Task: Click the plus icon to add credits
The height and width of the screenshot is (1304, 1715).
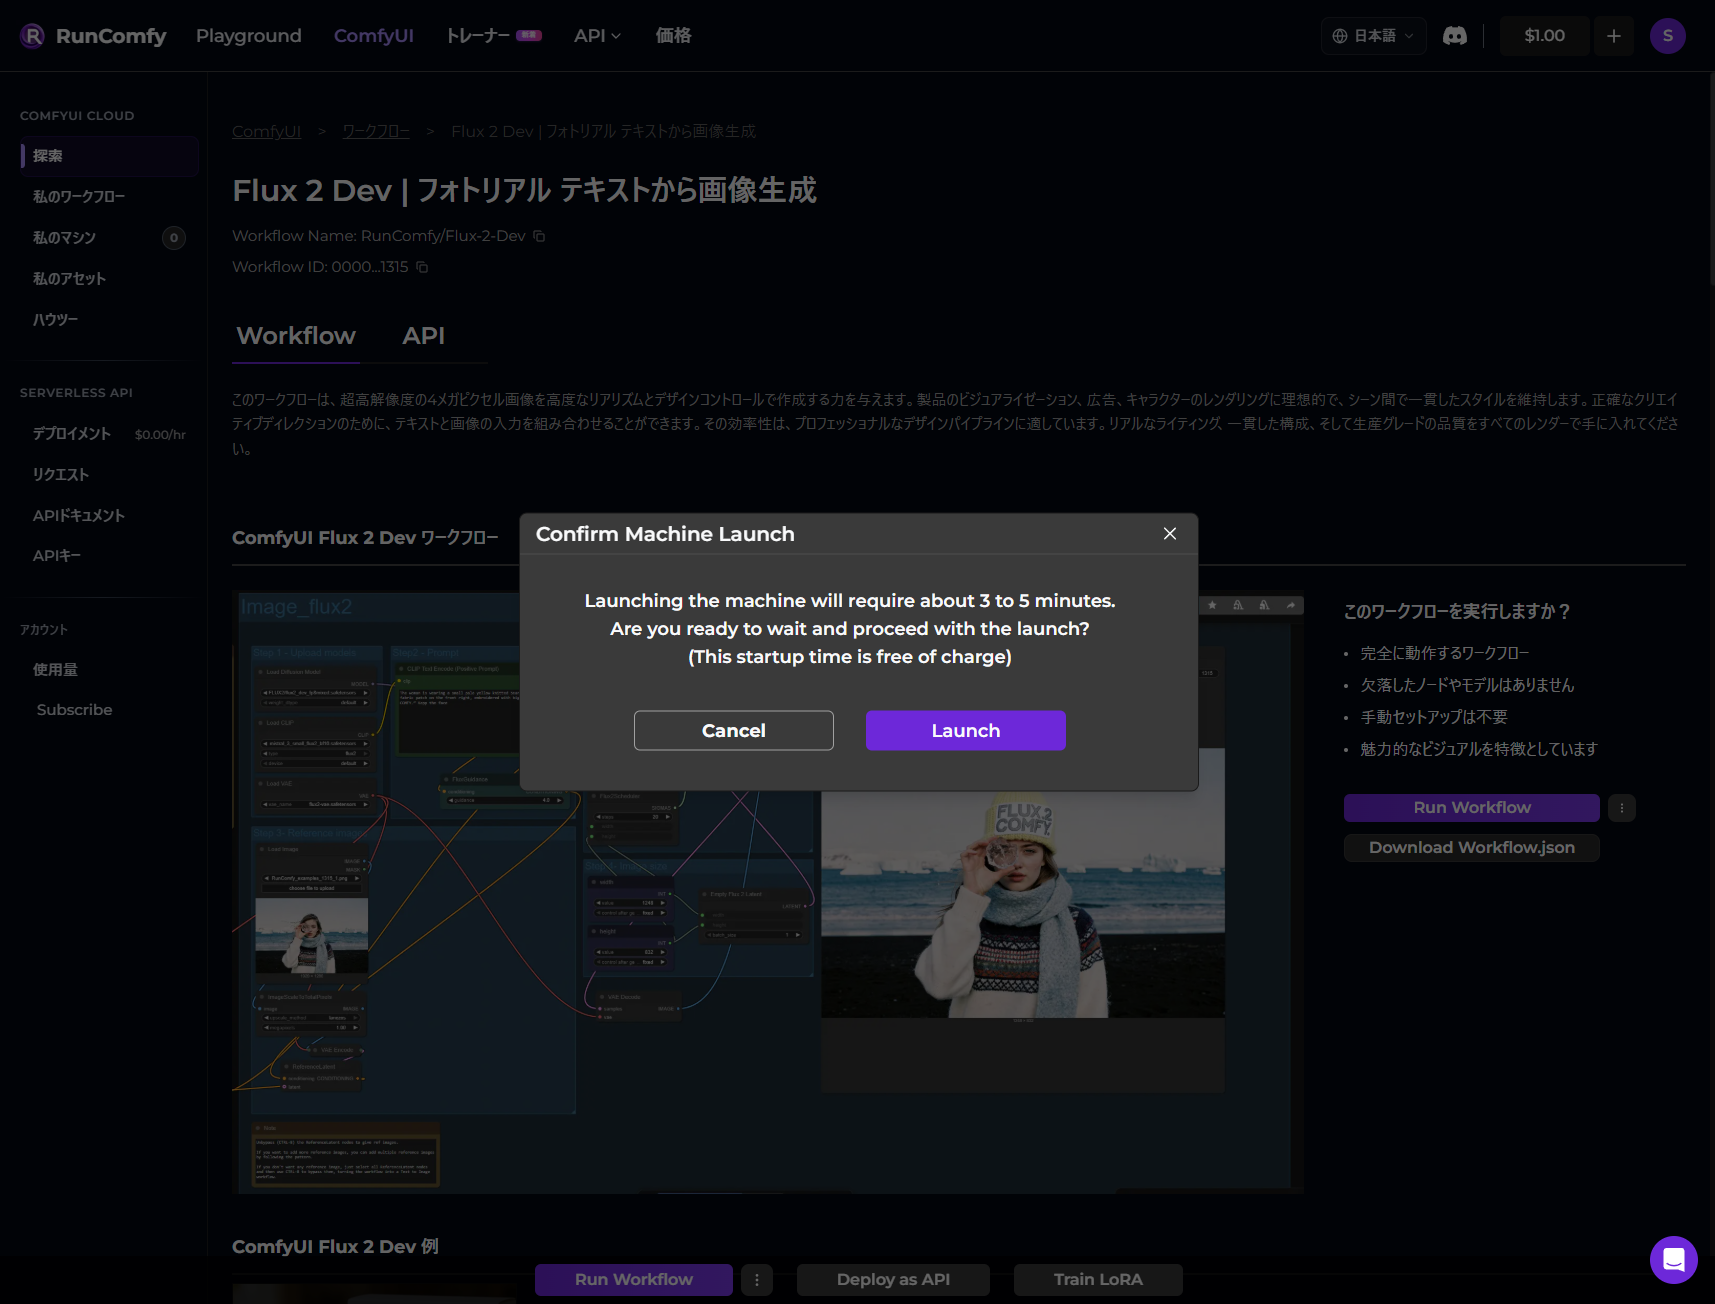Action: tap(1613, 36)
